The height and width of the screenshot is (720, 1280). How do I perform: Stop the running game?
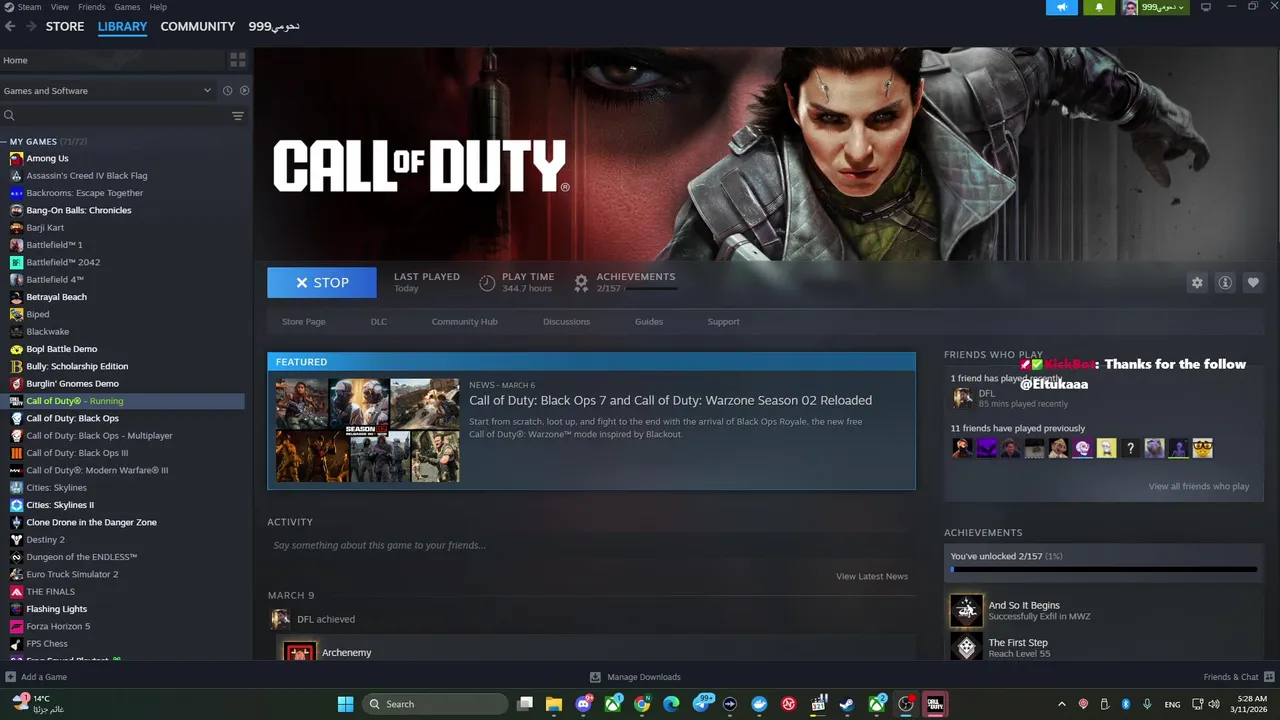click(x=322, y=283)
